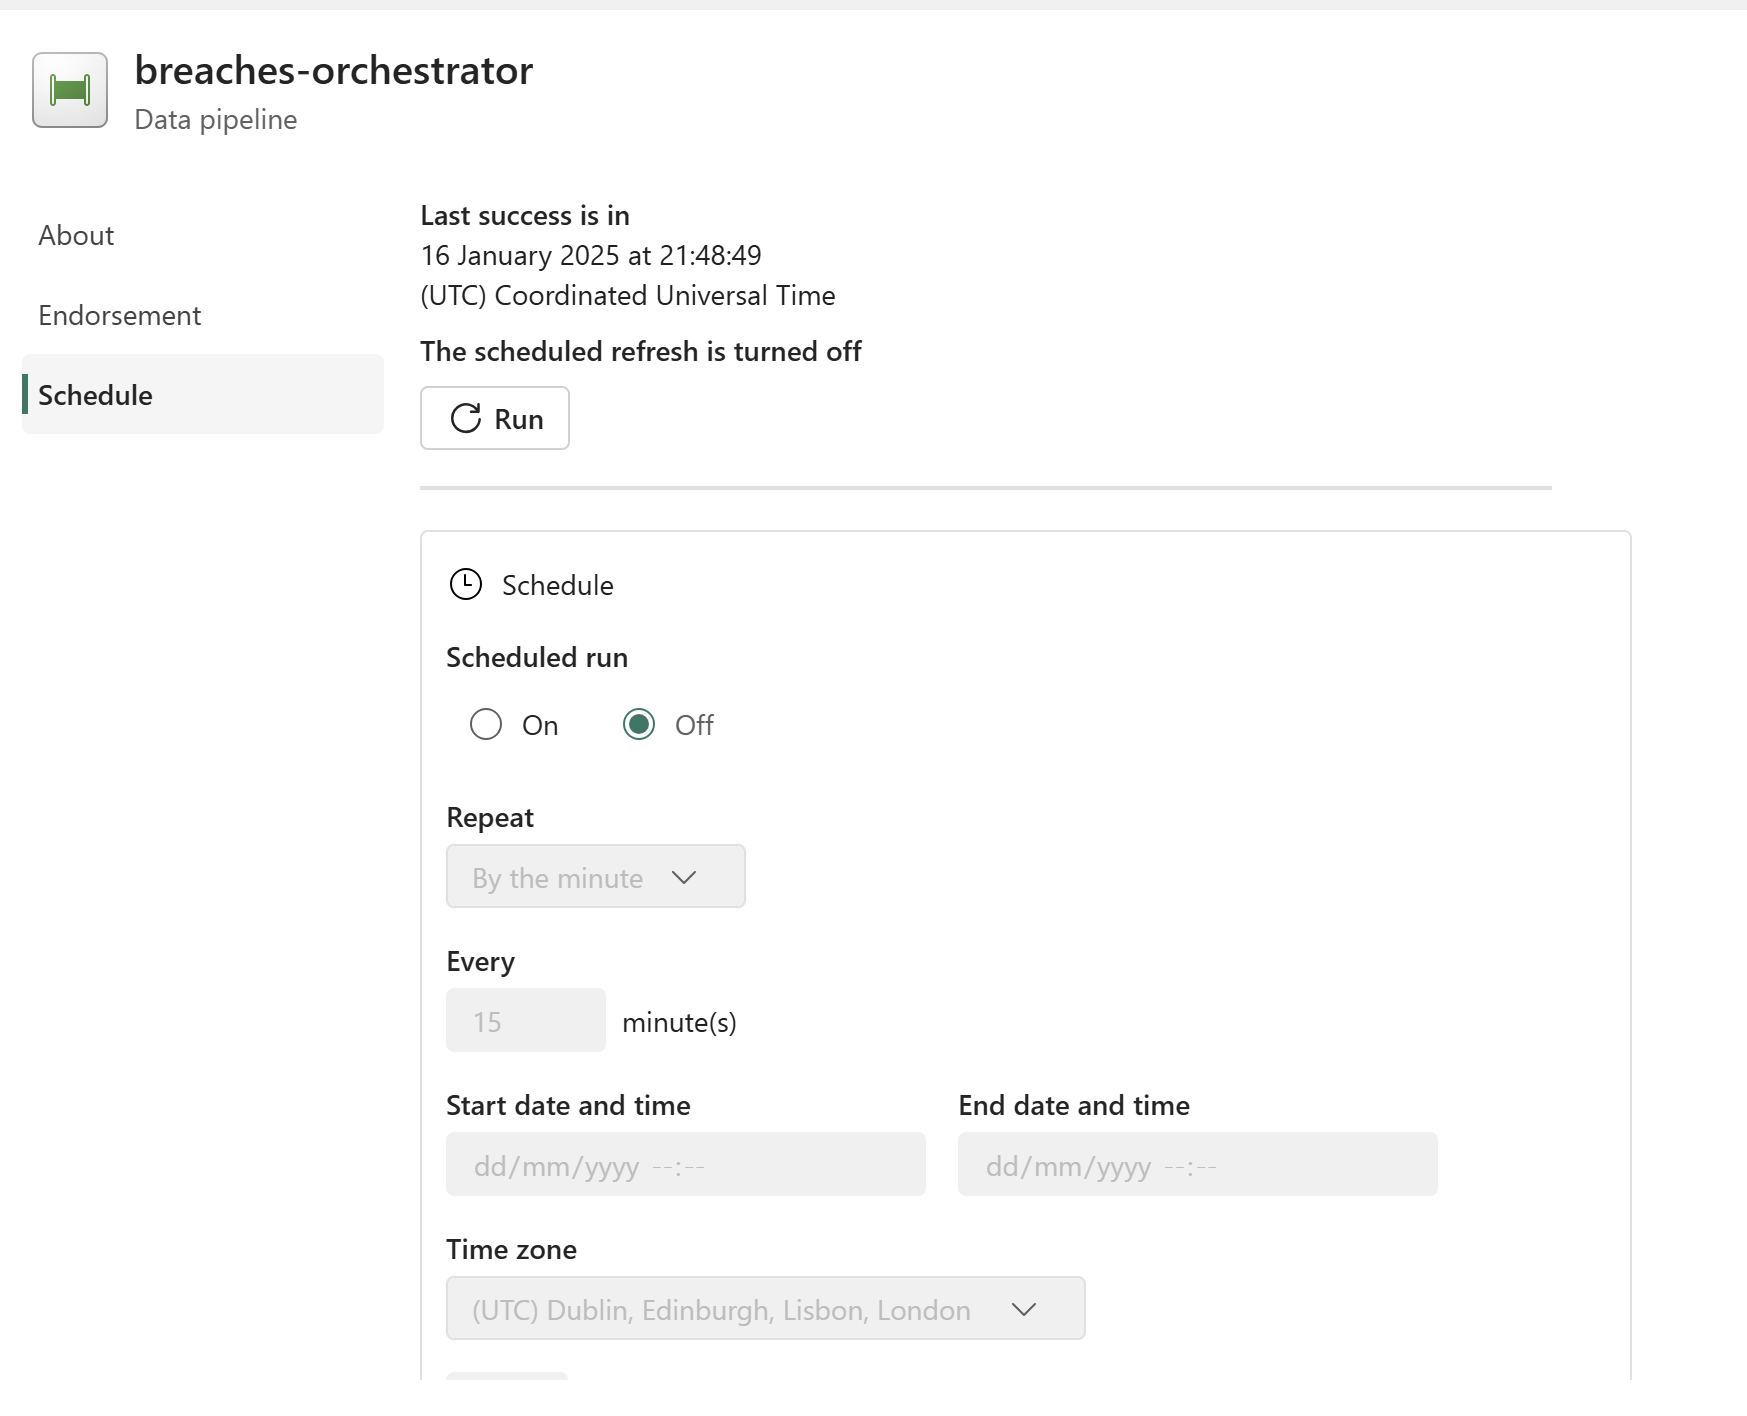Click the Time zone dropdown chevron arrow
Screen dimensions: 1747x1416
click(x=1025, y=1308)
